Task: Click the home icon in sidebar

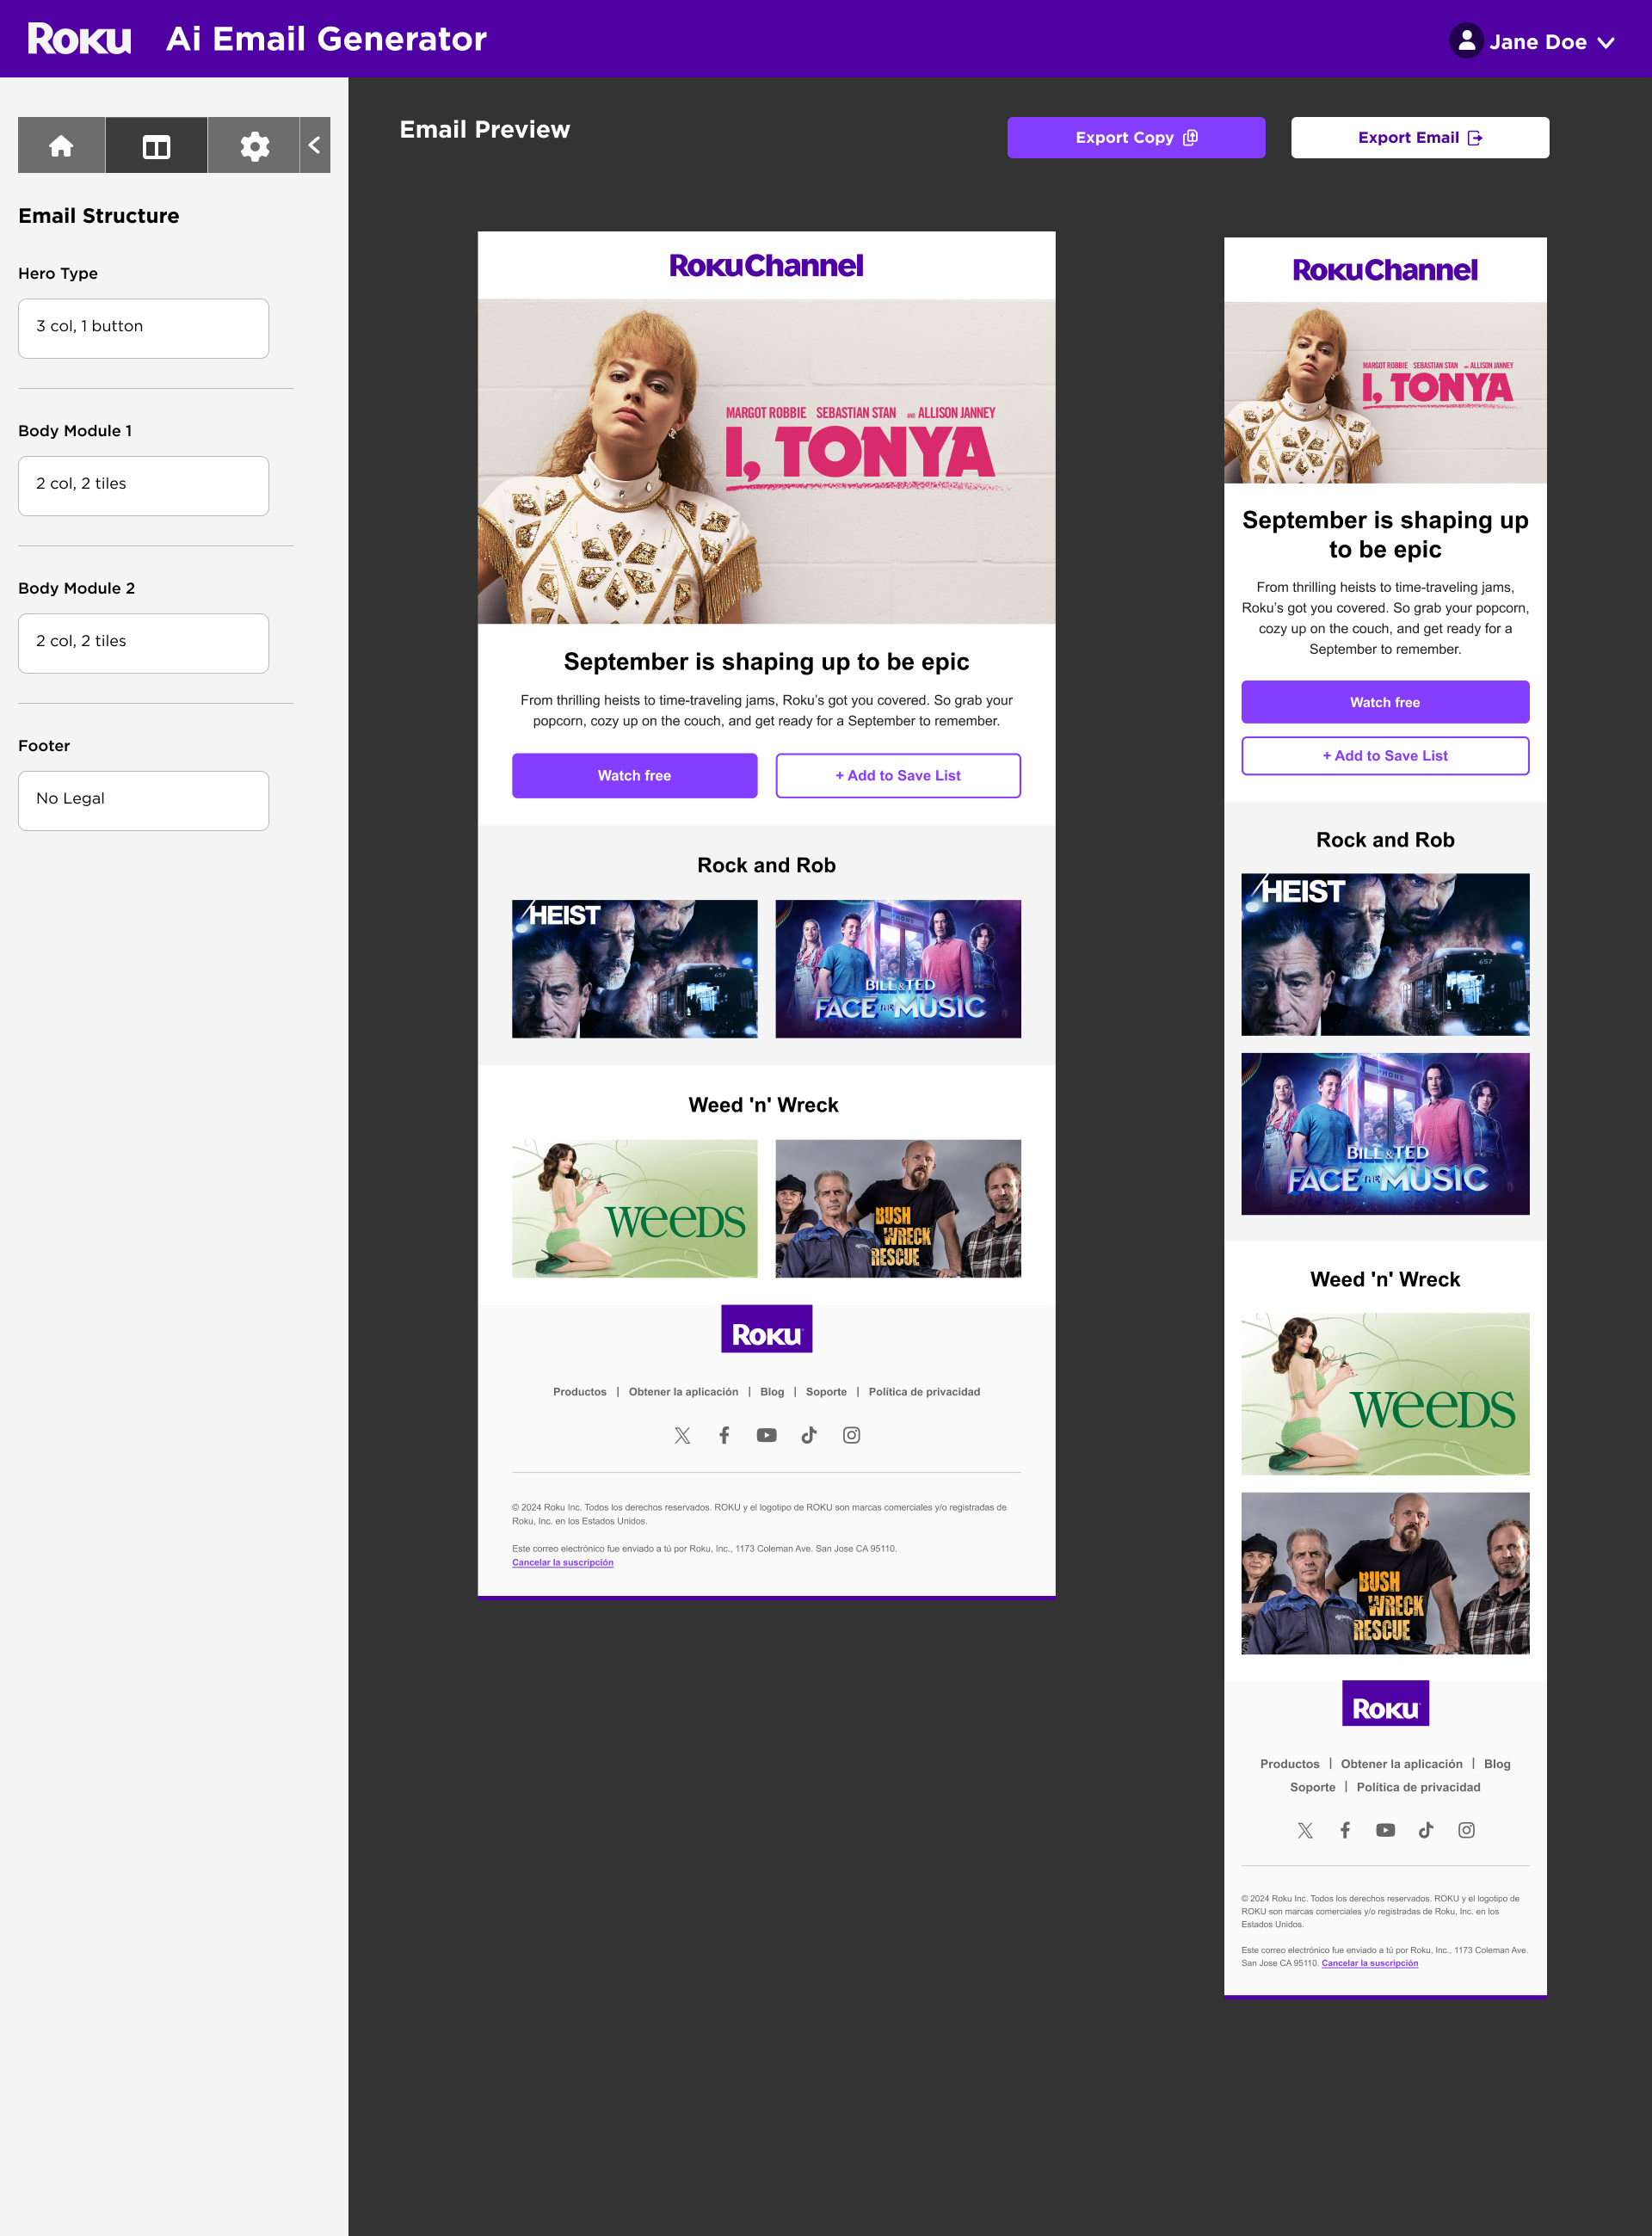Action: coord(61,146)
